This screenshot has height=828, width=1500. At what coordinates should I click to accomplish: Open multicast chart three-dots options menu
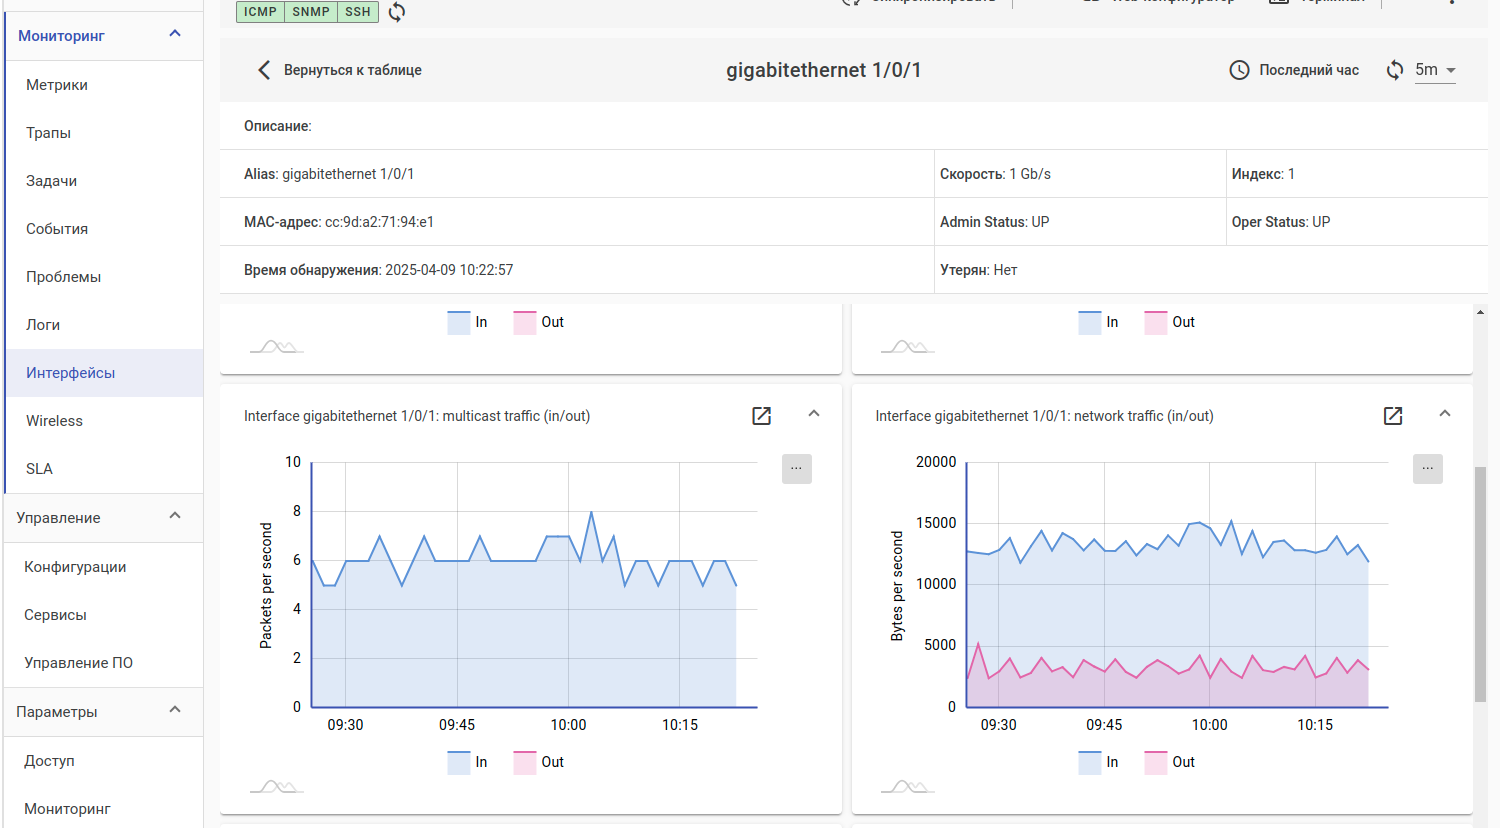(x=796, y=468)
